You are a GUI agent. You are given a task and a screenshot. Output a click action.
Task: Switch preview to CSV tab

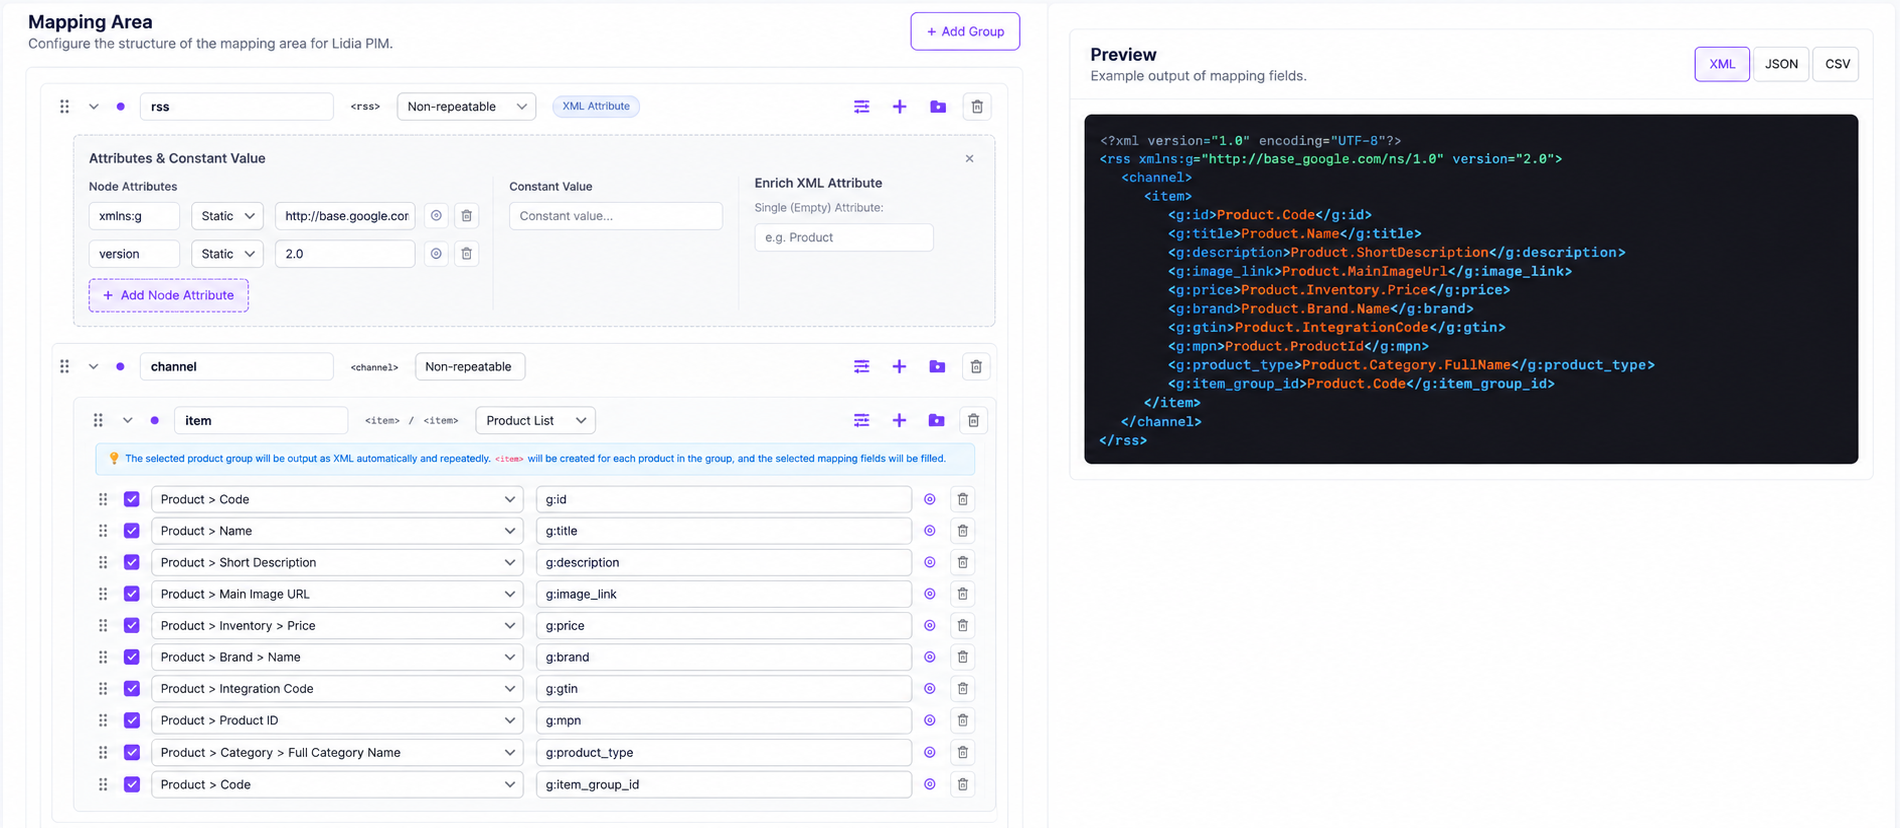coord(1837,64)
